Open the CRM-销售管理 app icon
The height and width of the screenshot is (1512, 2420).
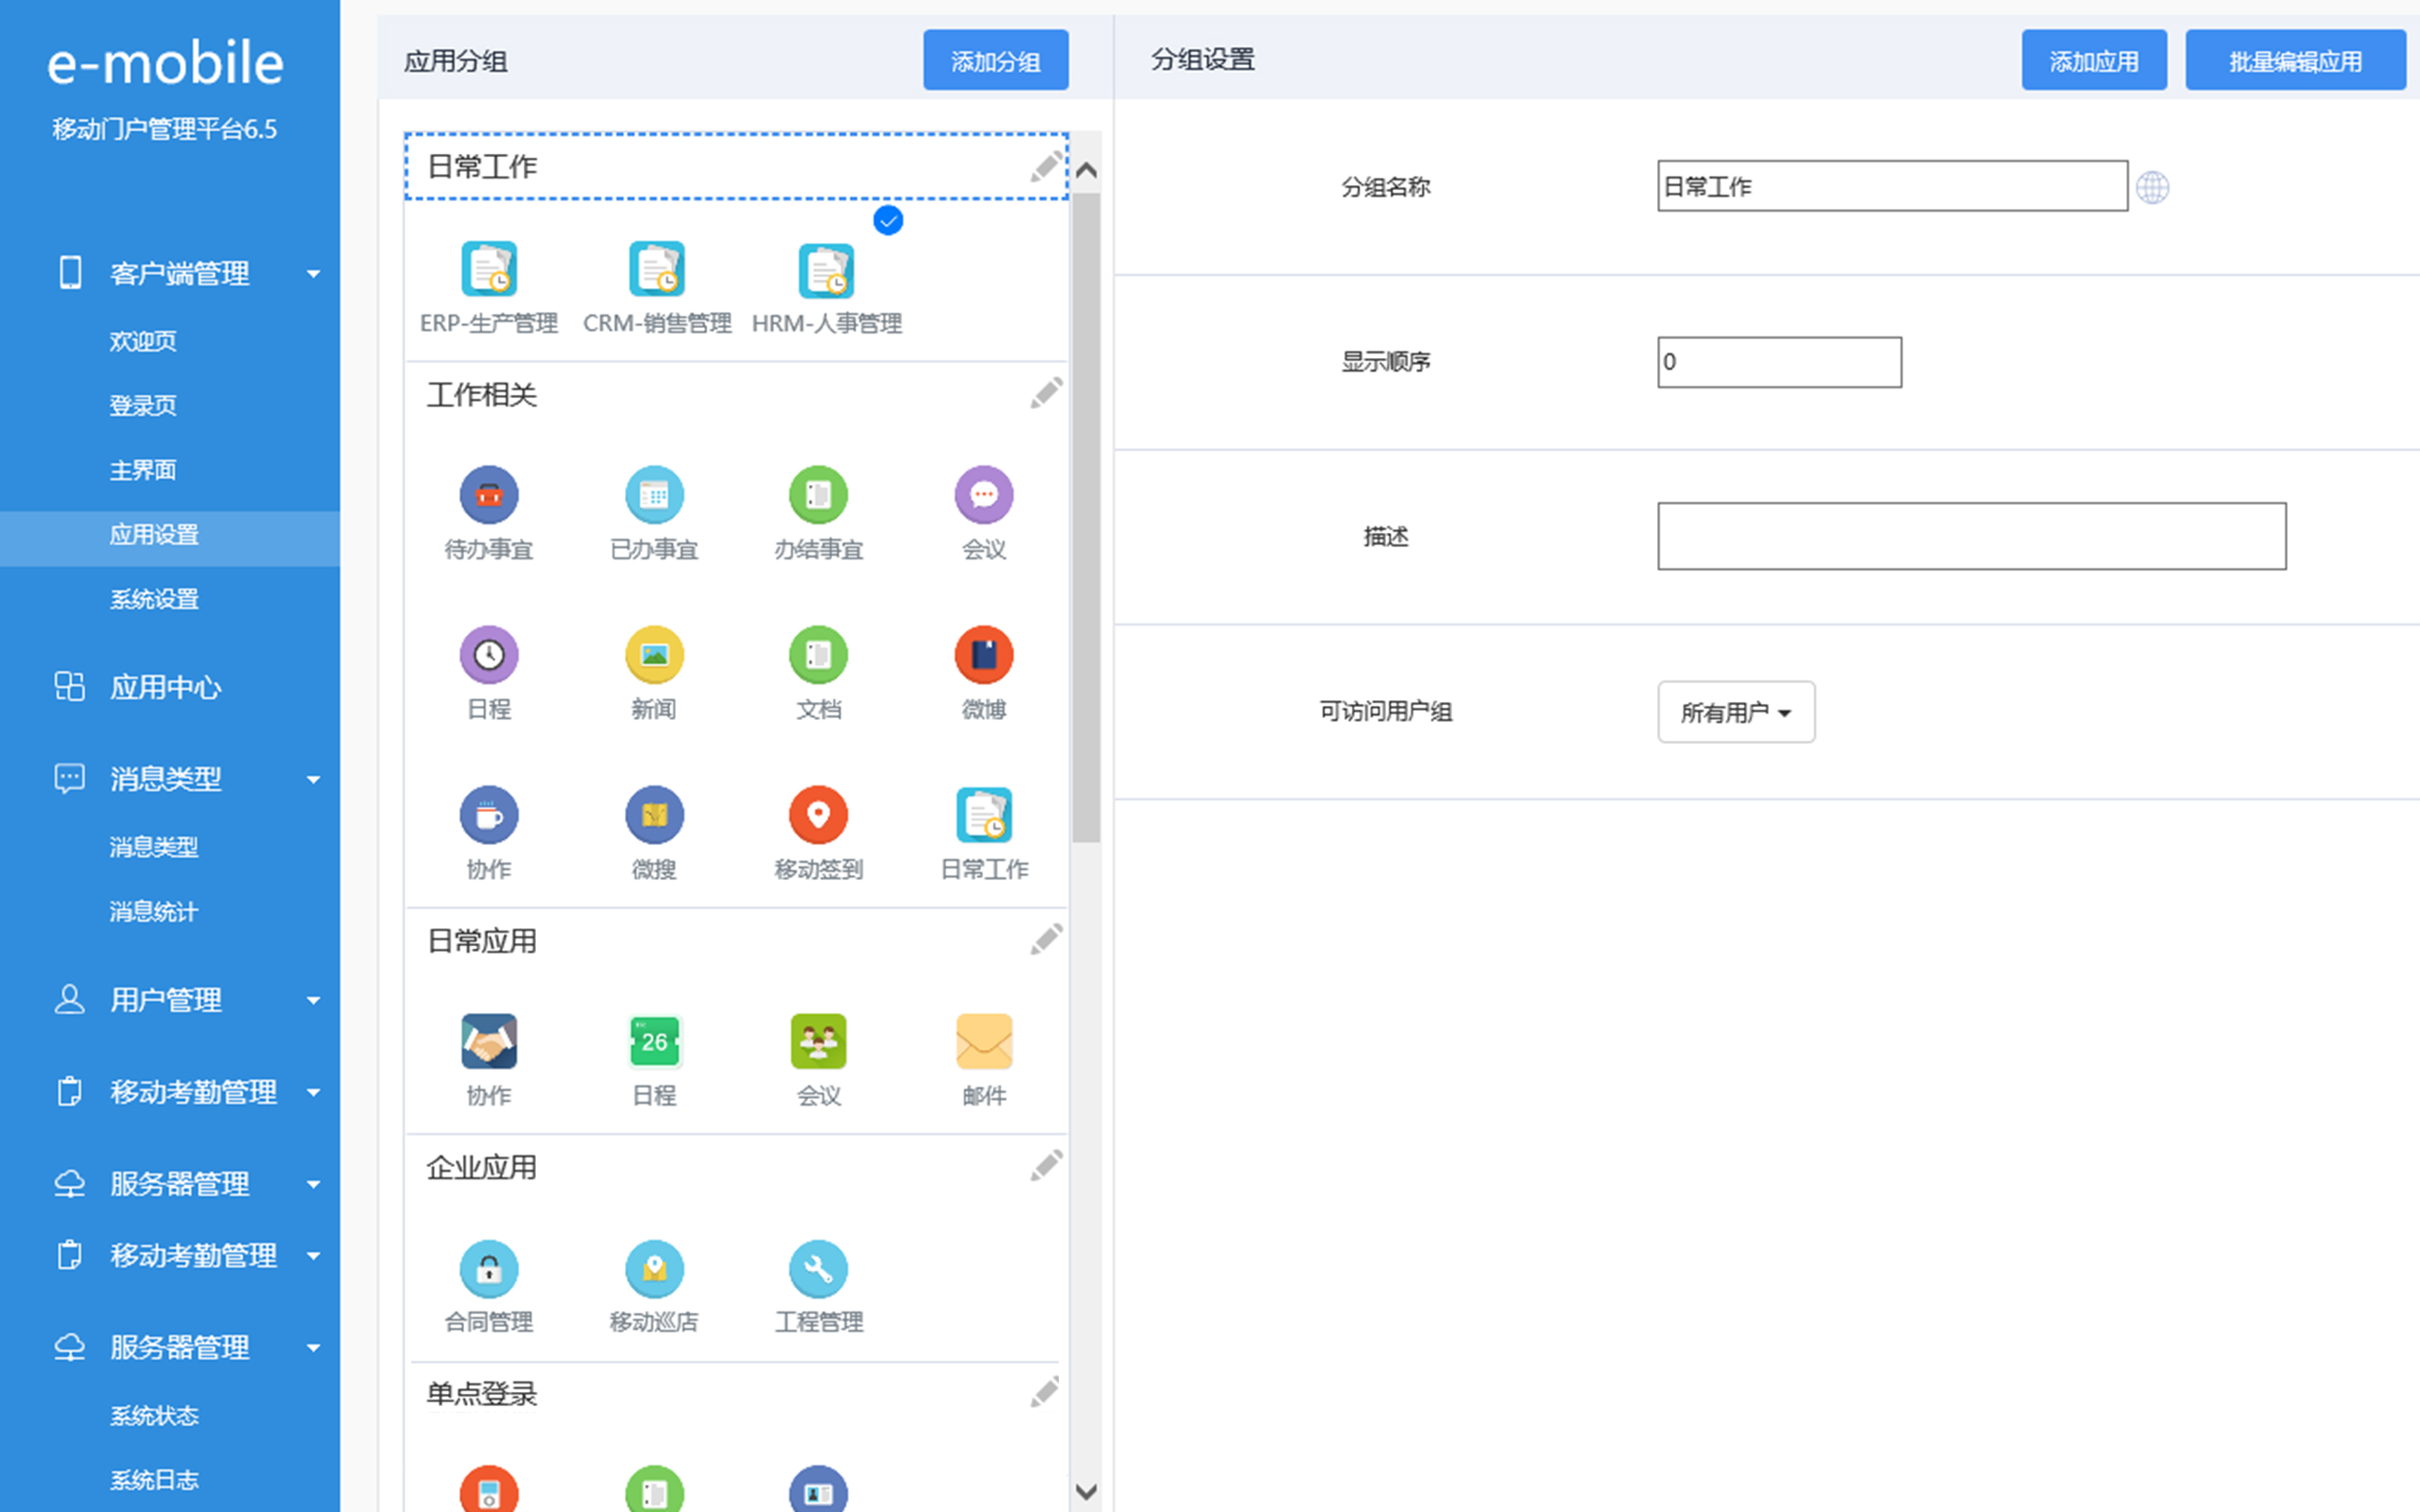[x=656, y=269]
